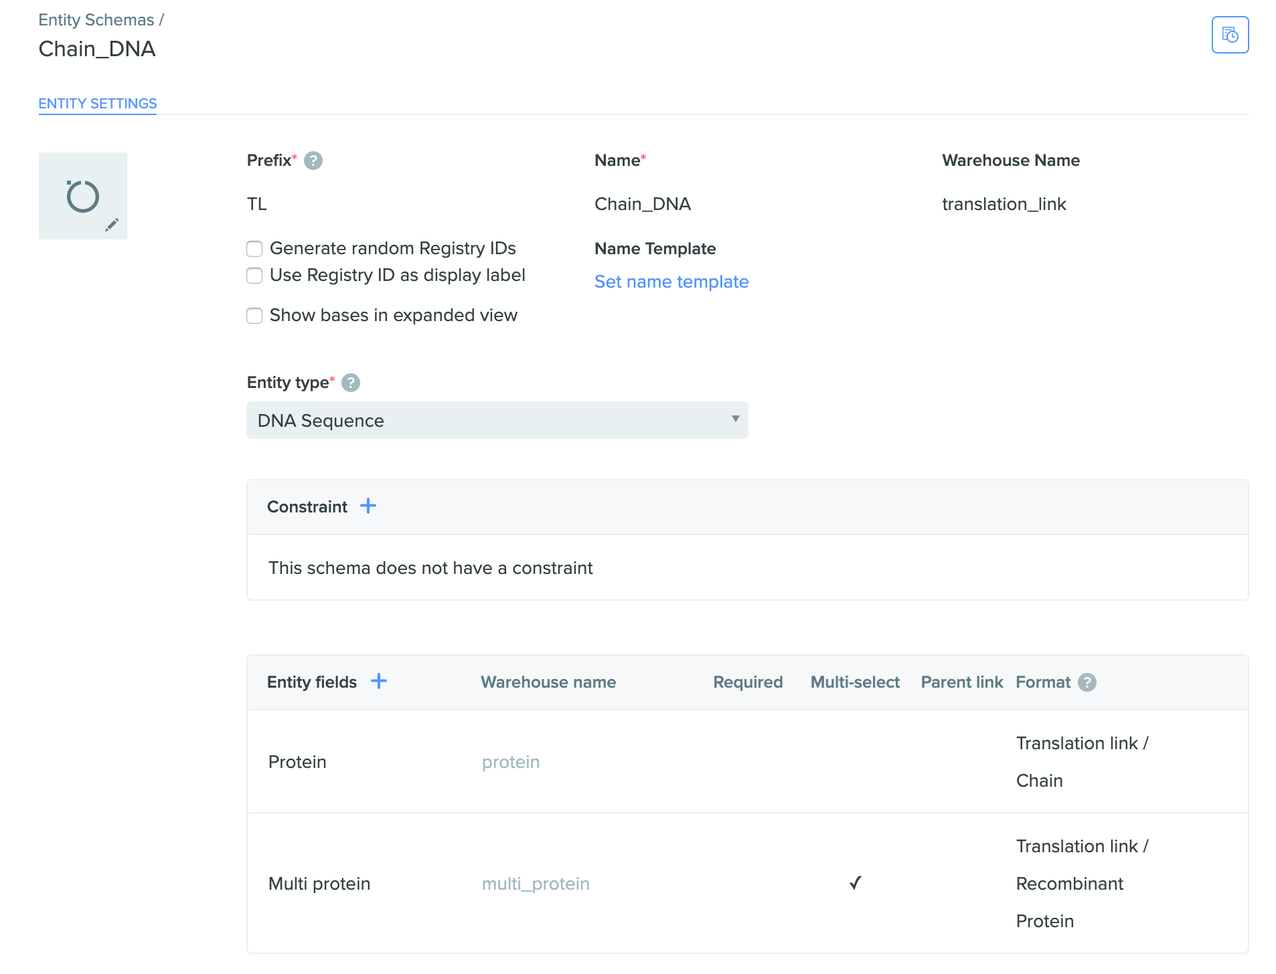Click Set name template link

[671, 282]
